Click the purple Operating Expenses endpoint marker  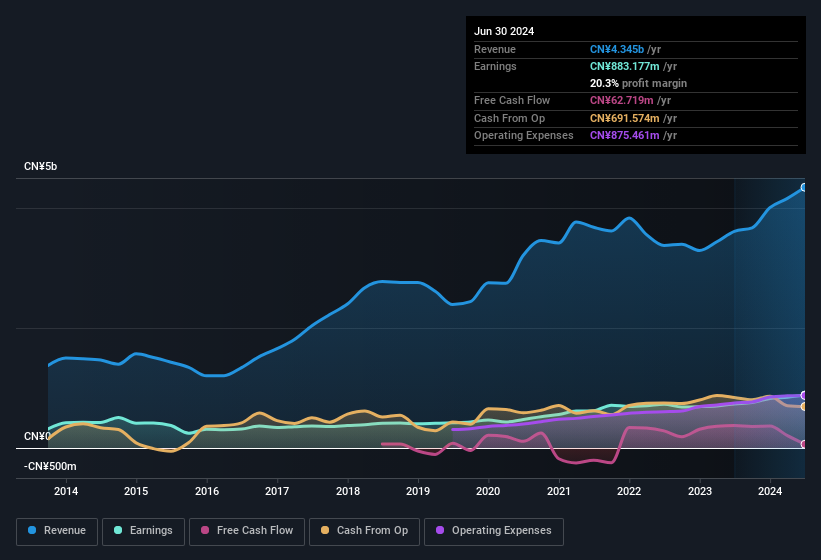pos(804,395)
